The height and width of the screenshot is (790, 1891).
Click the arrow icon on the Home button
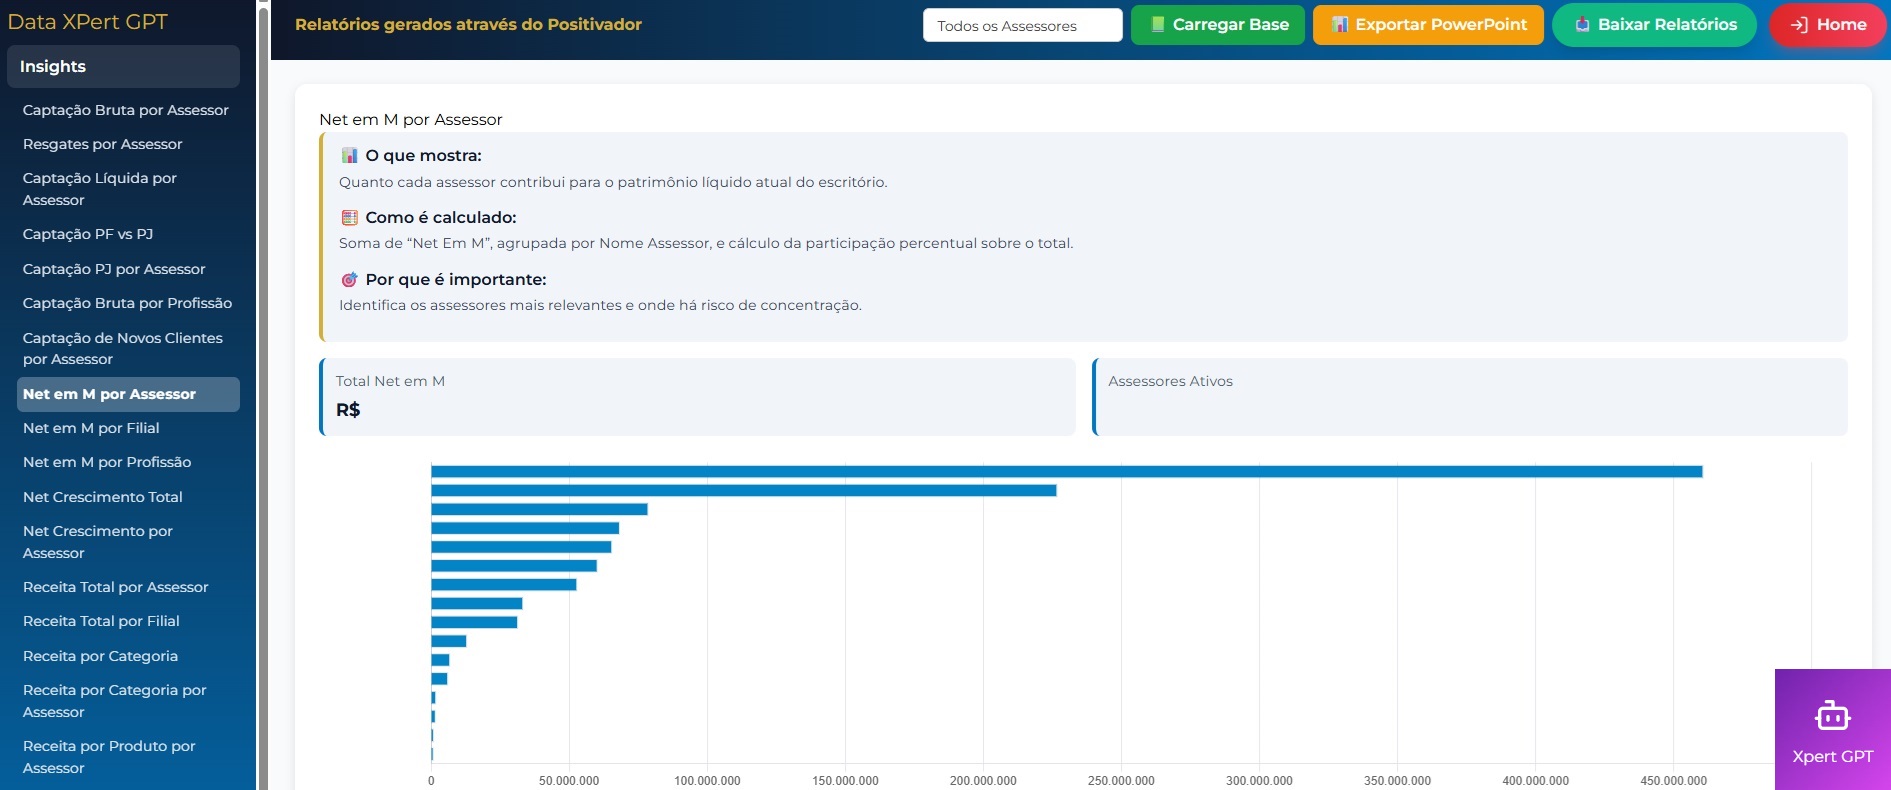point(1799,25)
